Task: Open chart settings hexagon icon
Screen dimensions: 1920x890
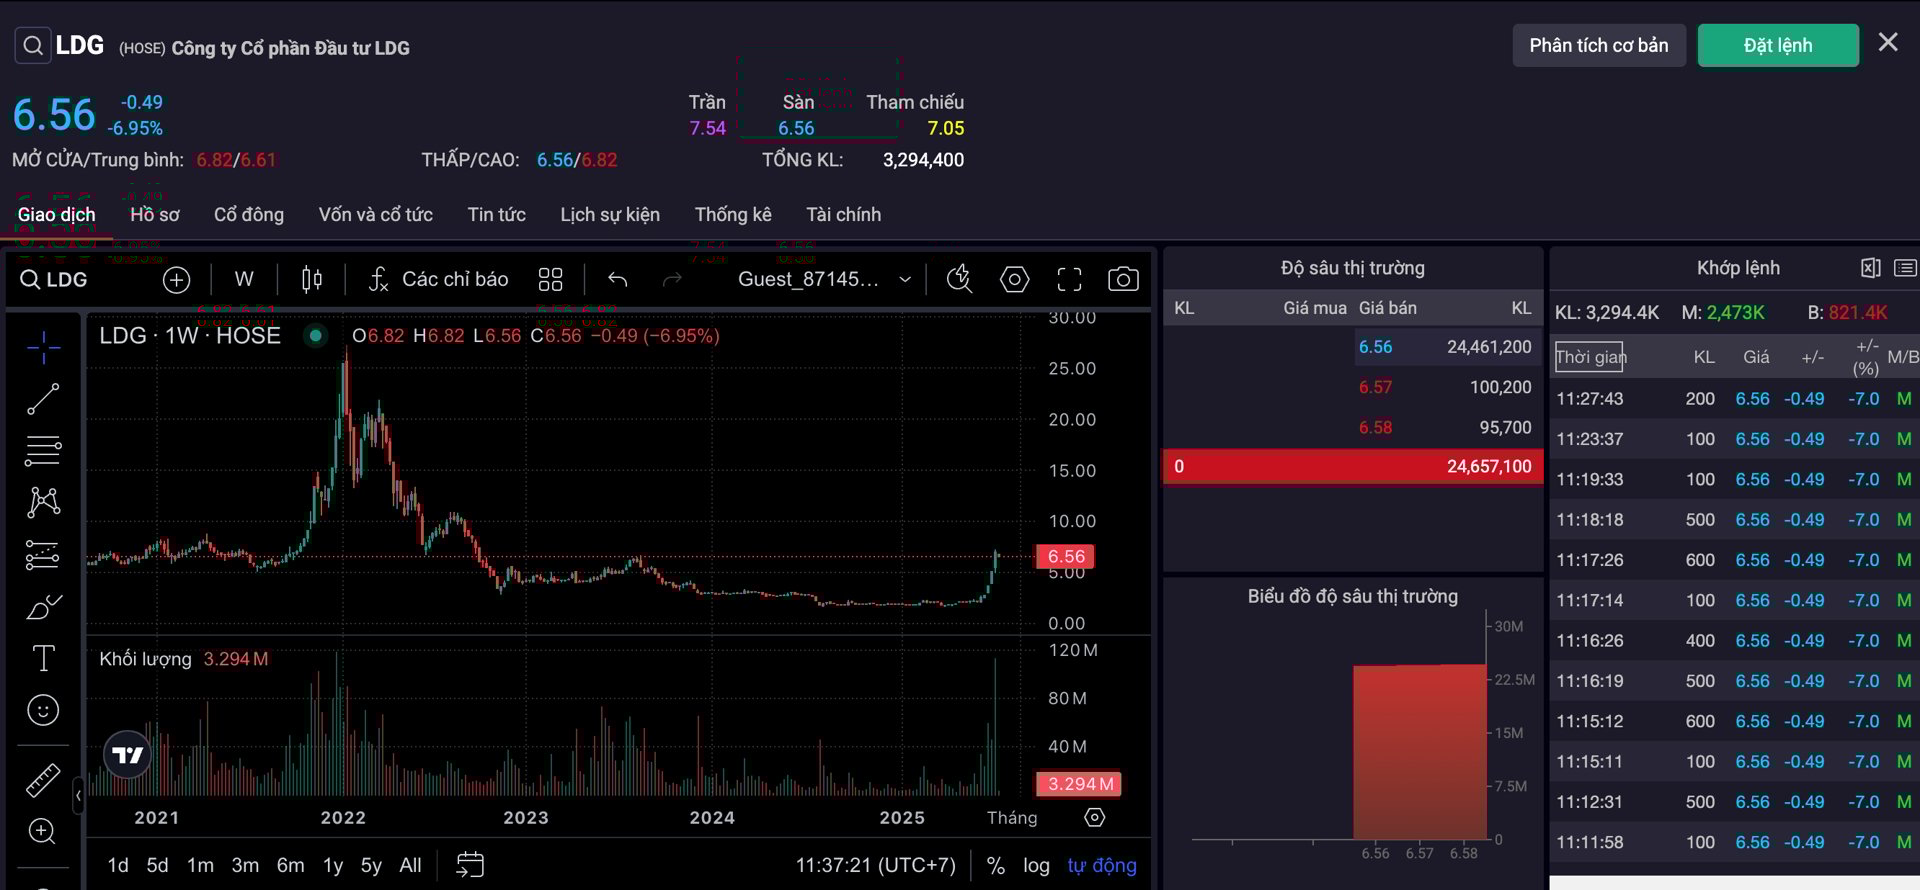Action: [x=1014, y=280]
